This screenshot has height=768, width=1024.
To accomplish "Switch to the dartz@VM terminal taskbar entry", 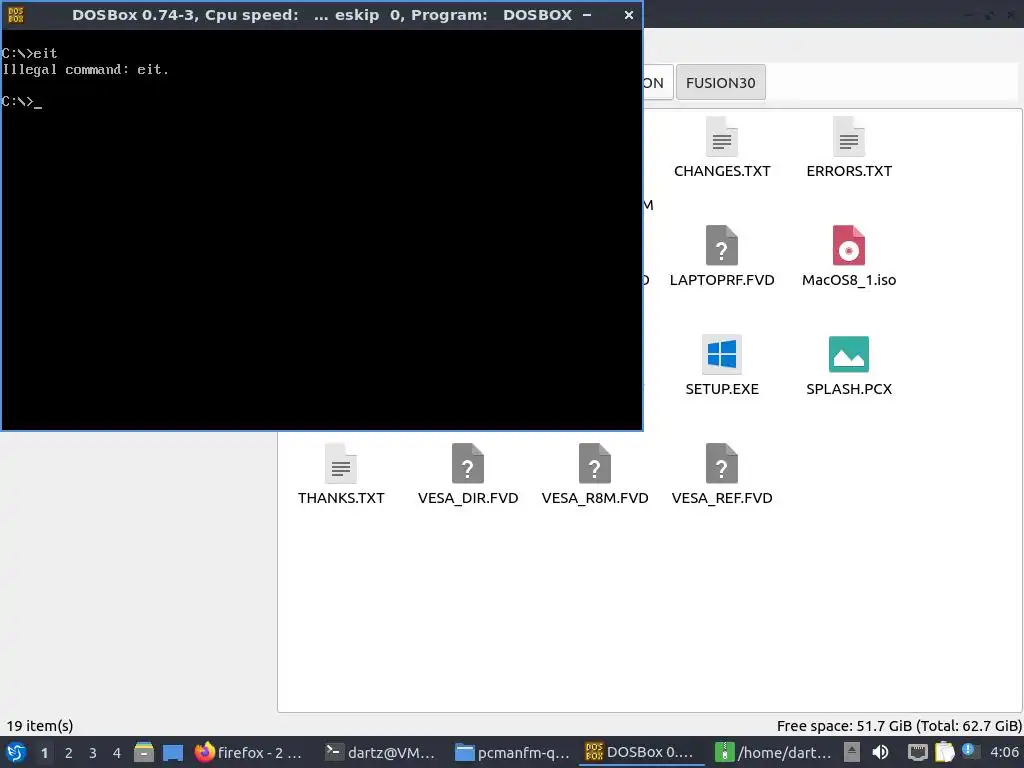I will click(381, 753).
